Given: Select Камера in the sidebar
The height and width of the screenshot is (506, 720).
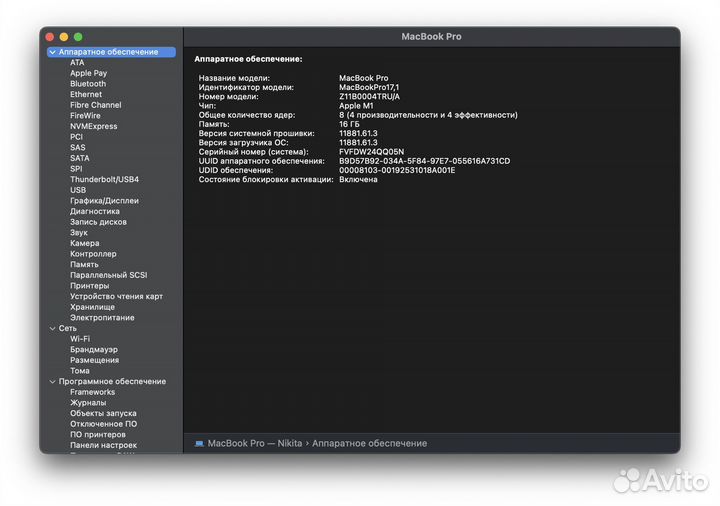Looking at the screenshot, I should coord(84,243).
